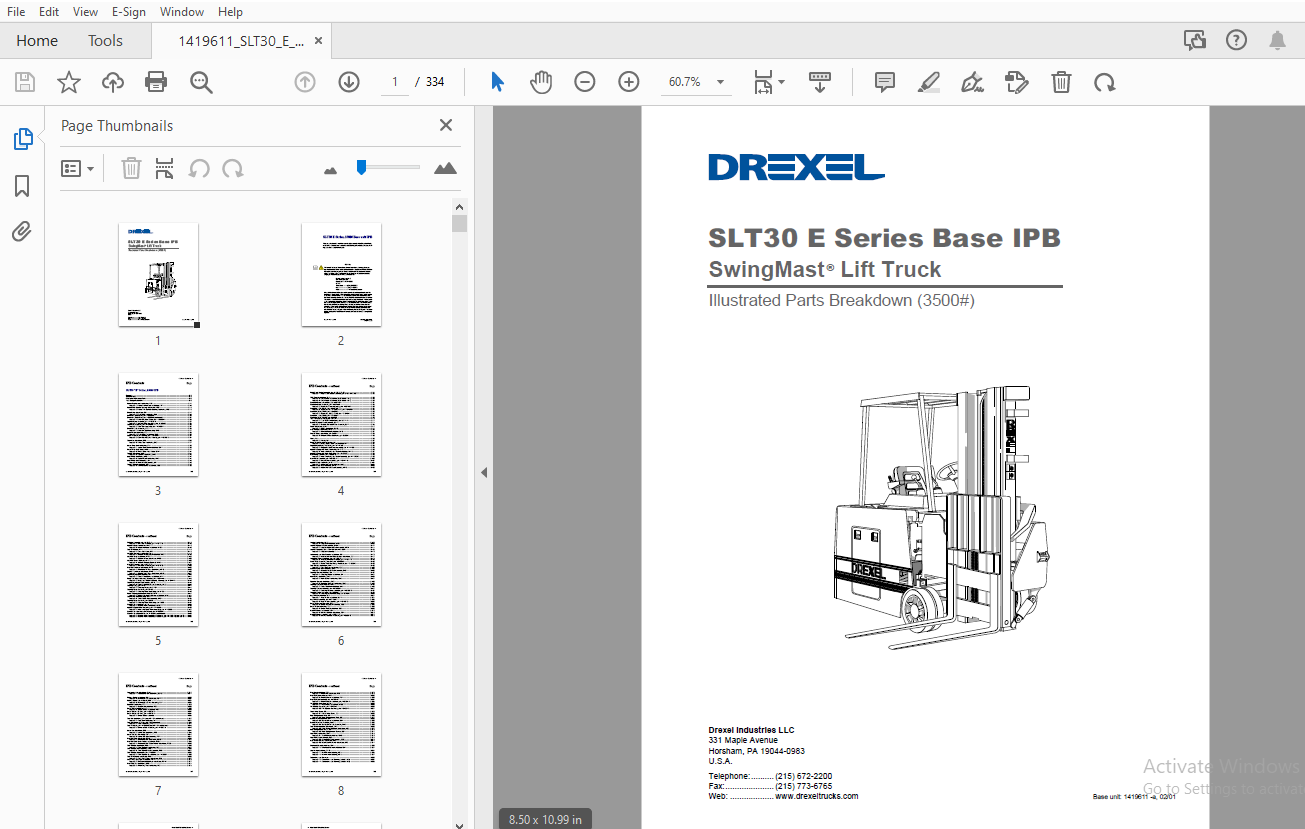Collapse the left navigation pane arrow
The height and width of the screenshot is (829, 1305).
pyautogui.click(x=484, y=472)
